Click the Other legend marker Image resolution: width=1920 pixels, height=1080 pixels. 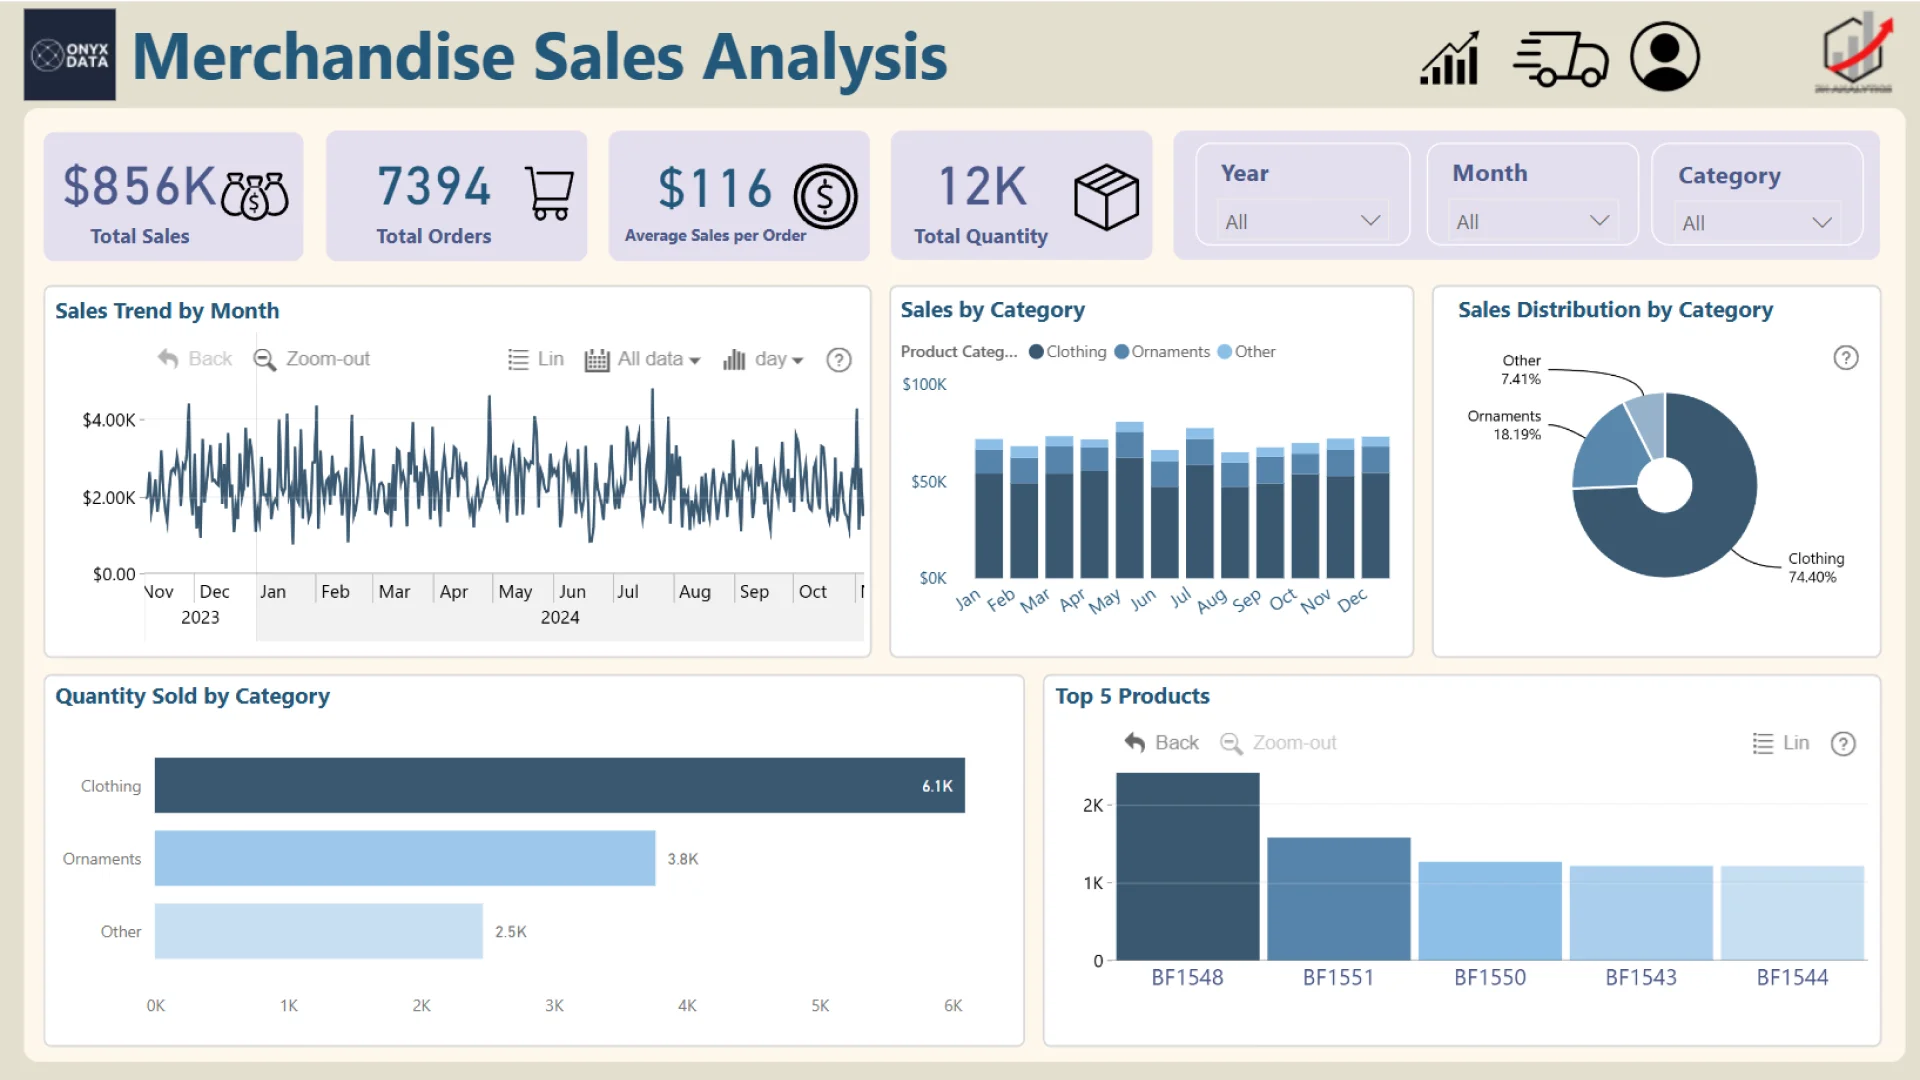(1225, 352)
